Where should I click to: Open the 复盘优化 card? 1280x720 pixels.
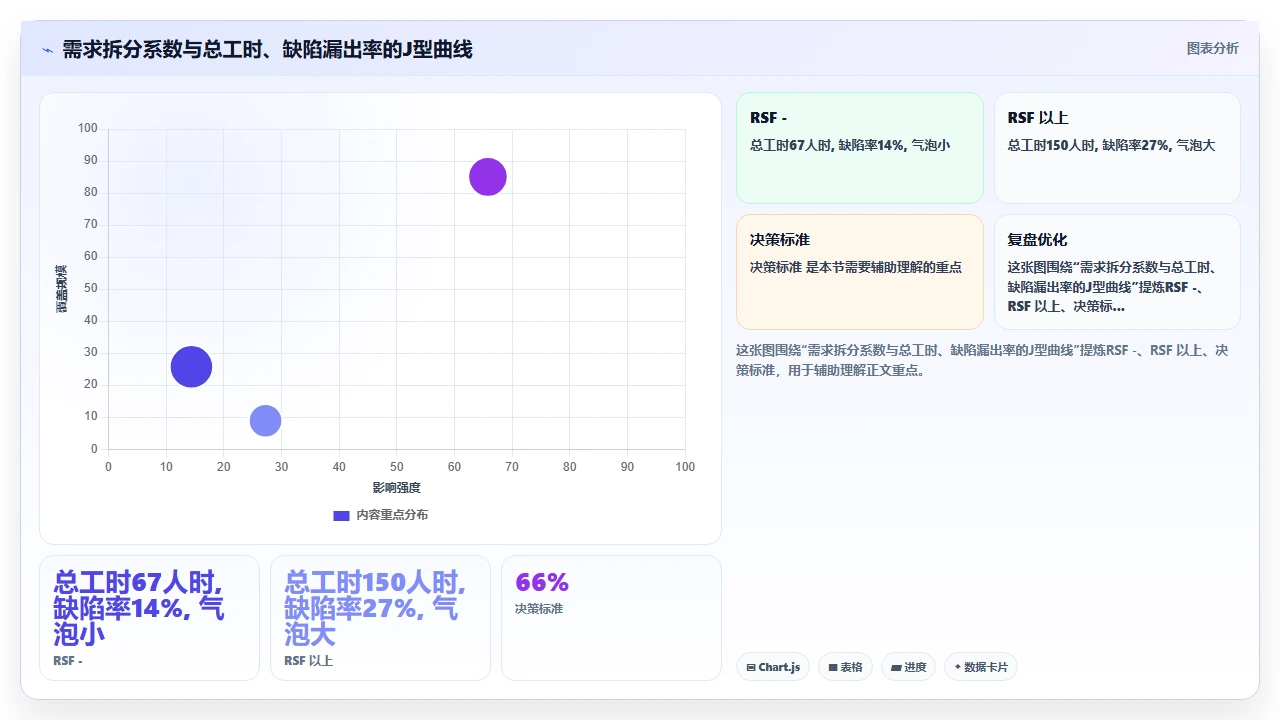1117,272
